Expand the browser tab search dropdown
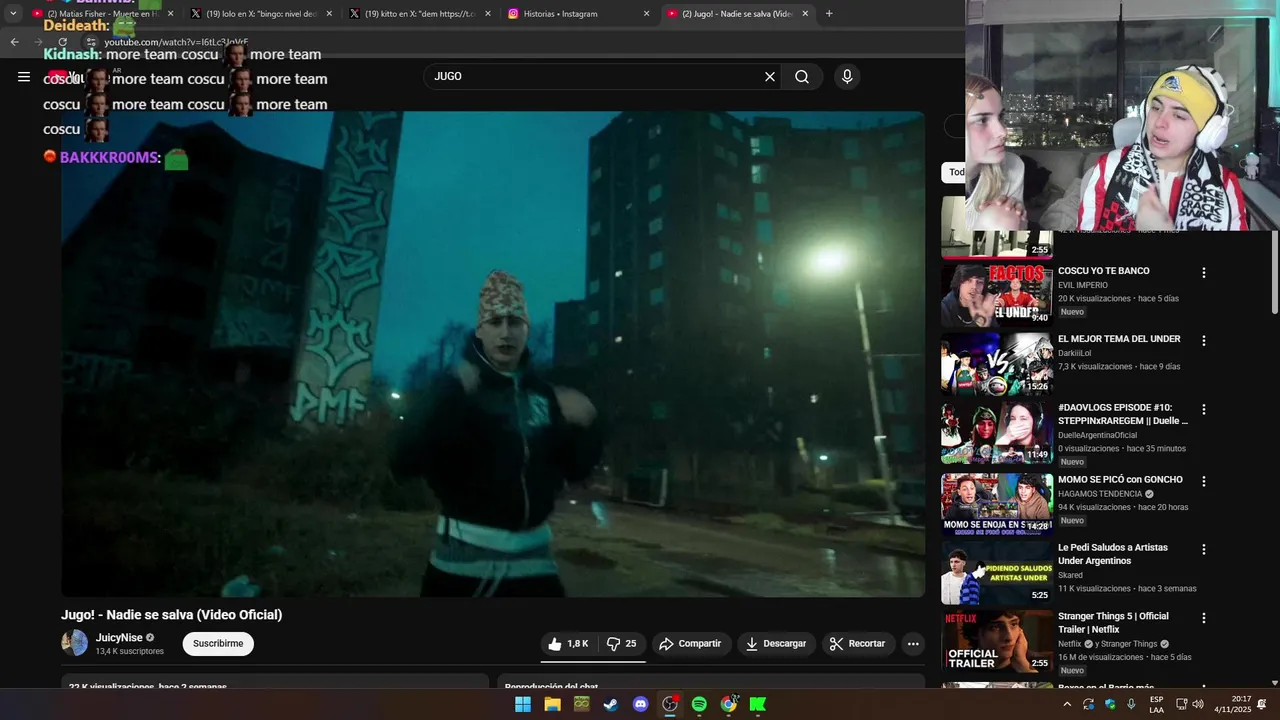Image resolution: width=1280 pixels, height=720 pixels. click(x=13, y=14)
